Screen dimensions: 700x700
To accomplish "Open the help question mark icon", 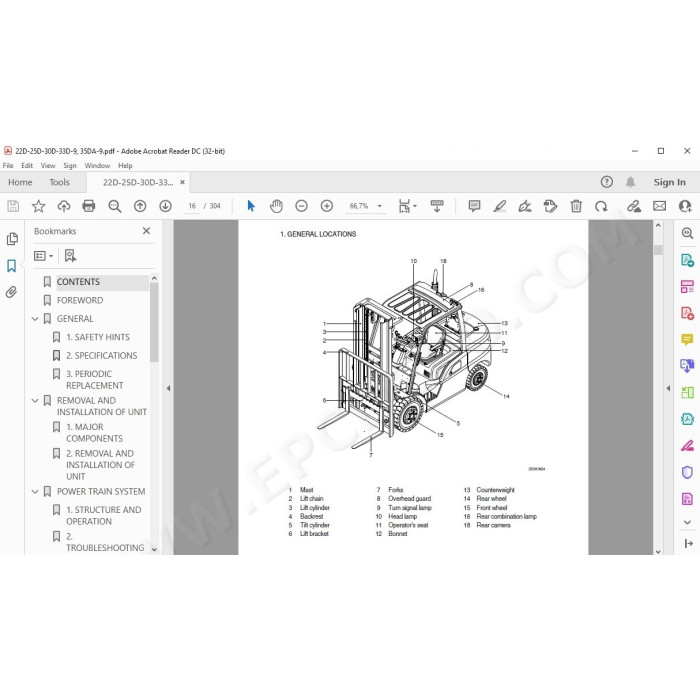I will coord(606,182).
